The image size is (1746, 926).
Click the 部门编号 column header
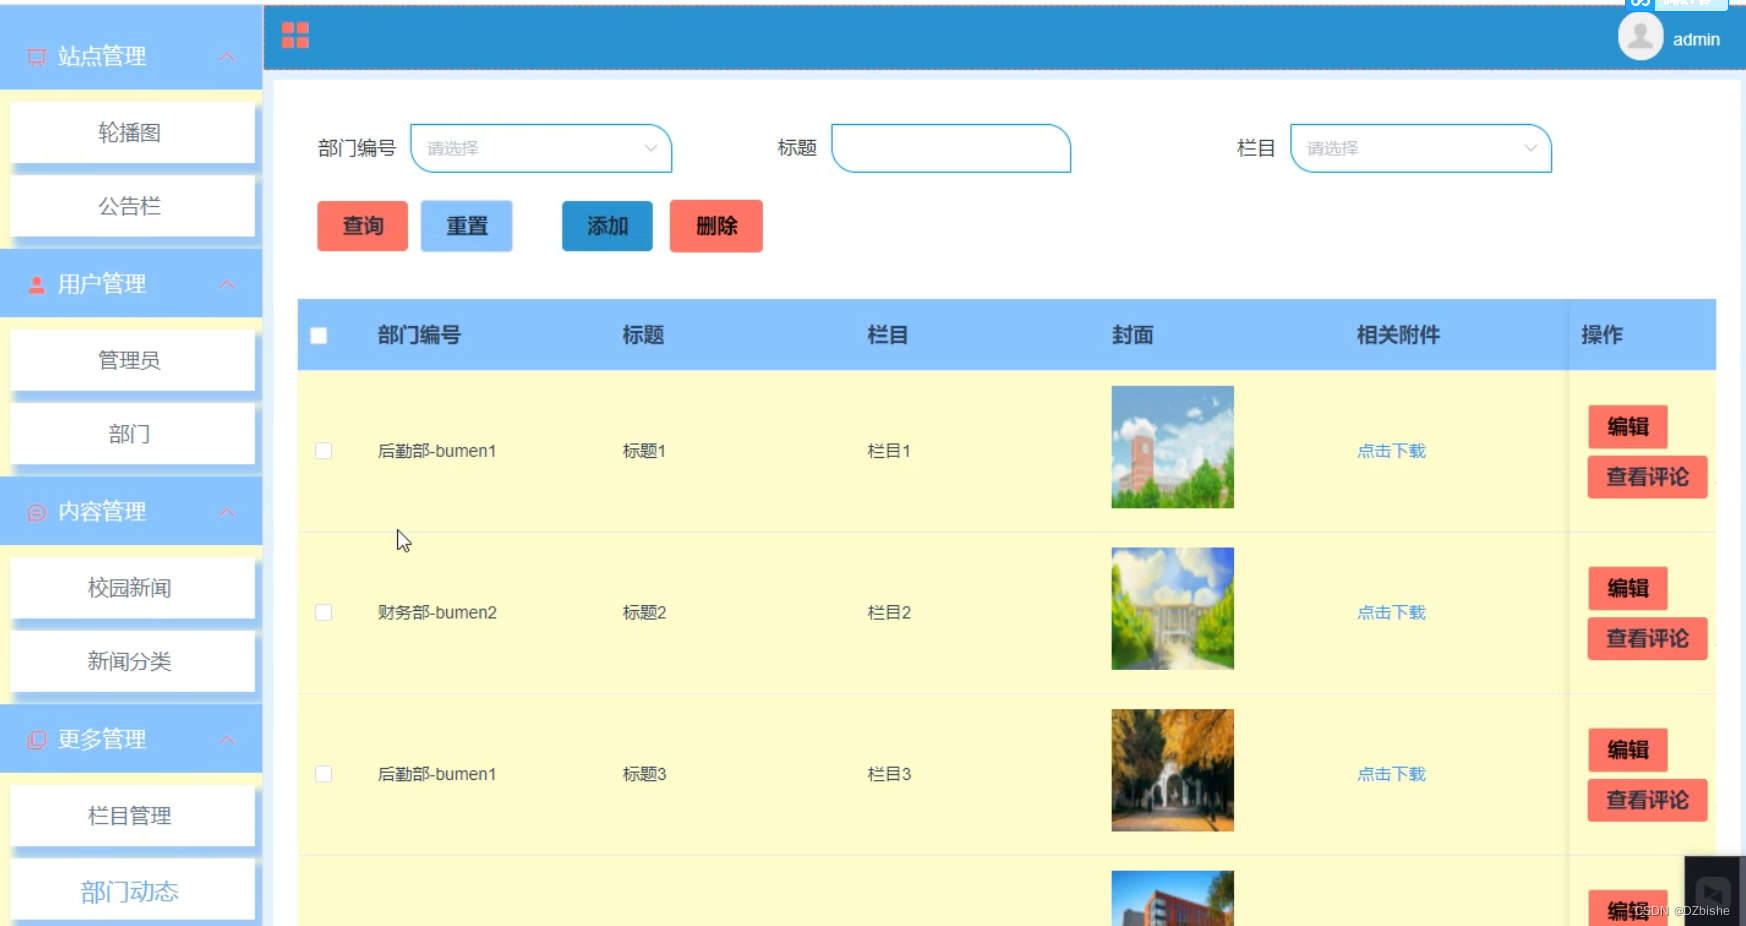(419, 335)
